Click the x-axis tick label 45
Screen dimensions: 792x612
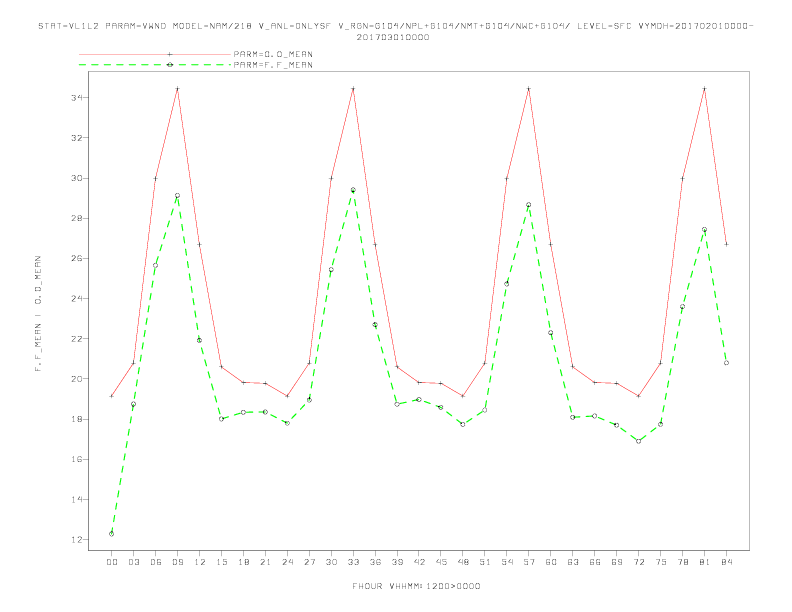441,562
